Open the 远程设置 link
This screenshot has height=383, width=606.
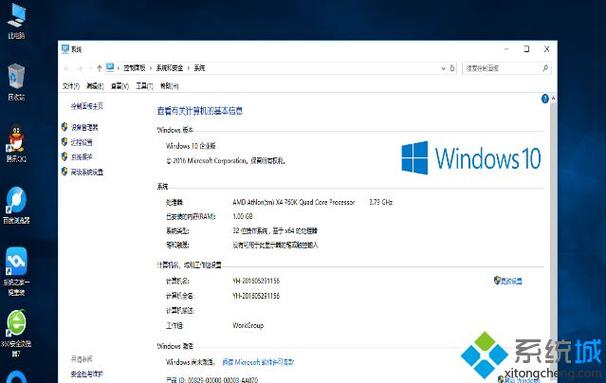coord(82,142)
